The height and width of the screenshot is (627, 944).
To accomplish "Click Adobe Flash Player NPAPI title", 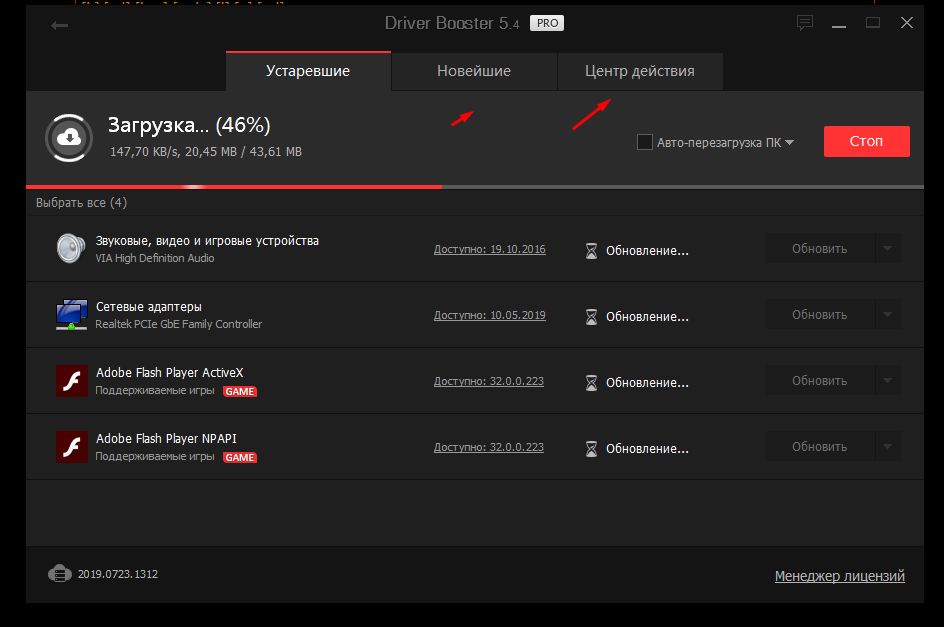I will pos(166,438).
